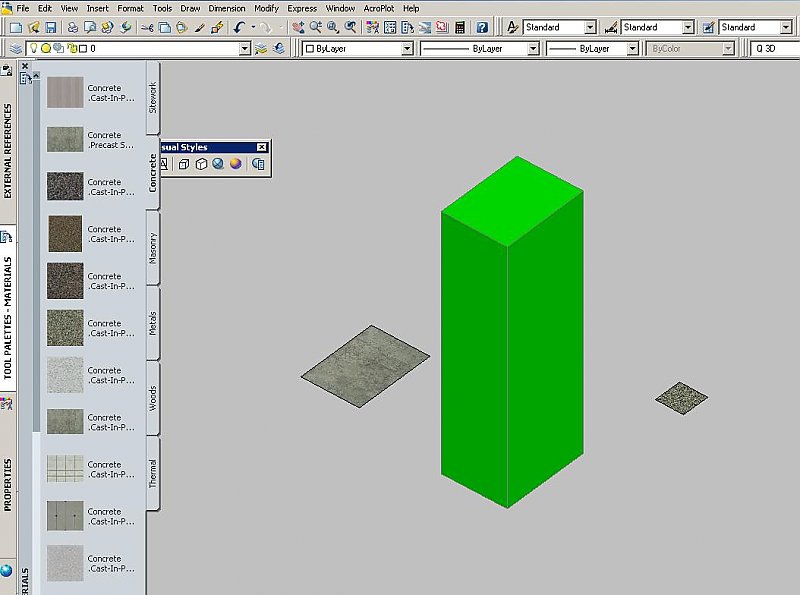Open the Visual Styles Manager icon

click(x=258, y=164)
